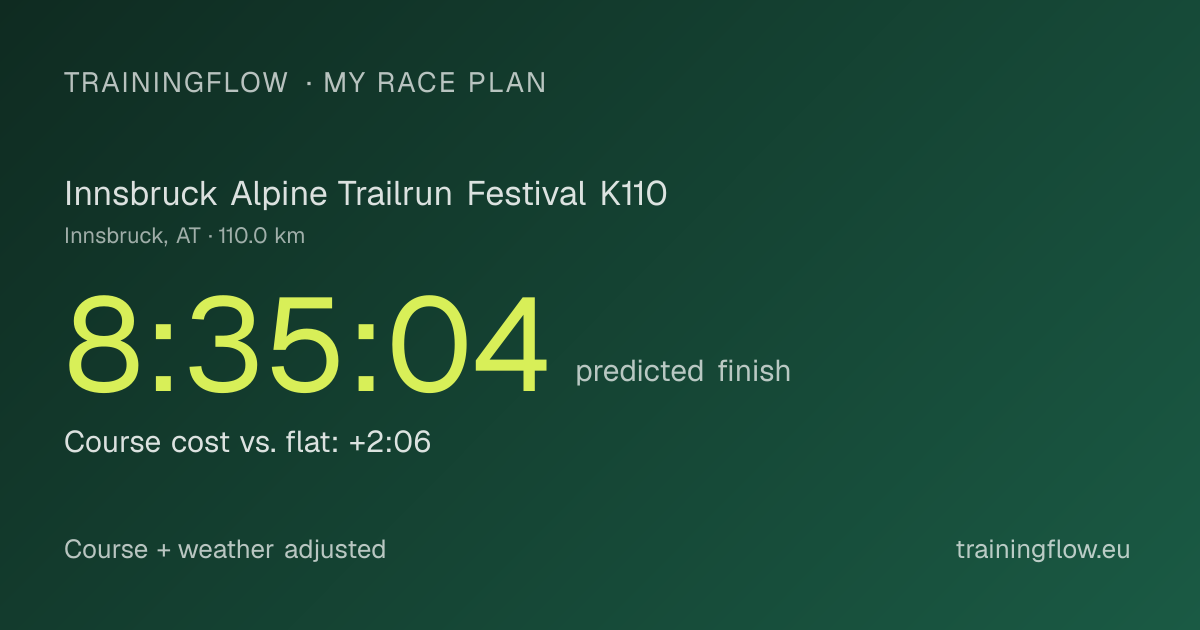Open the MY RACE PLAN heading

435,83
